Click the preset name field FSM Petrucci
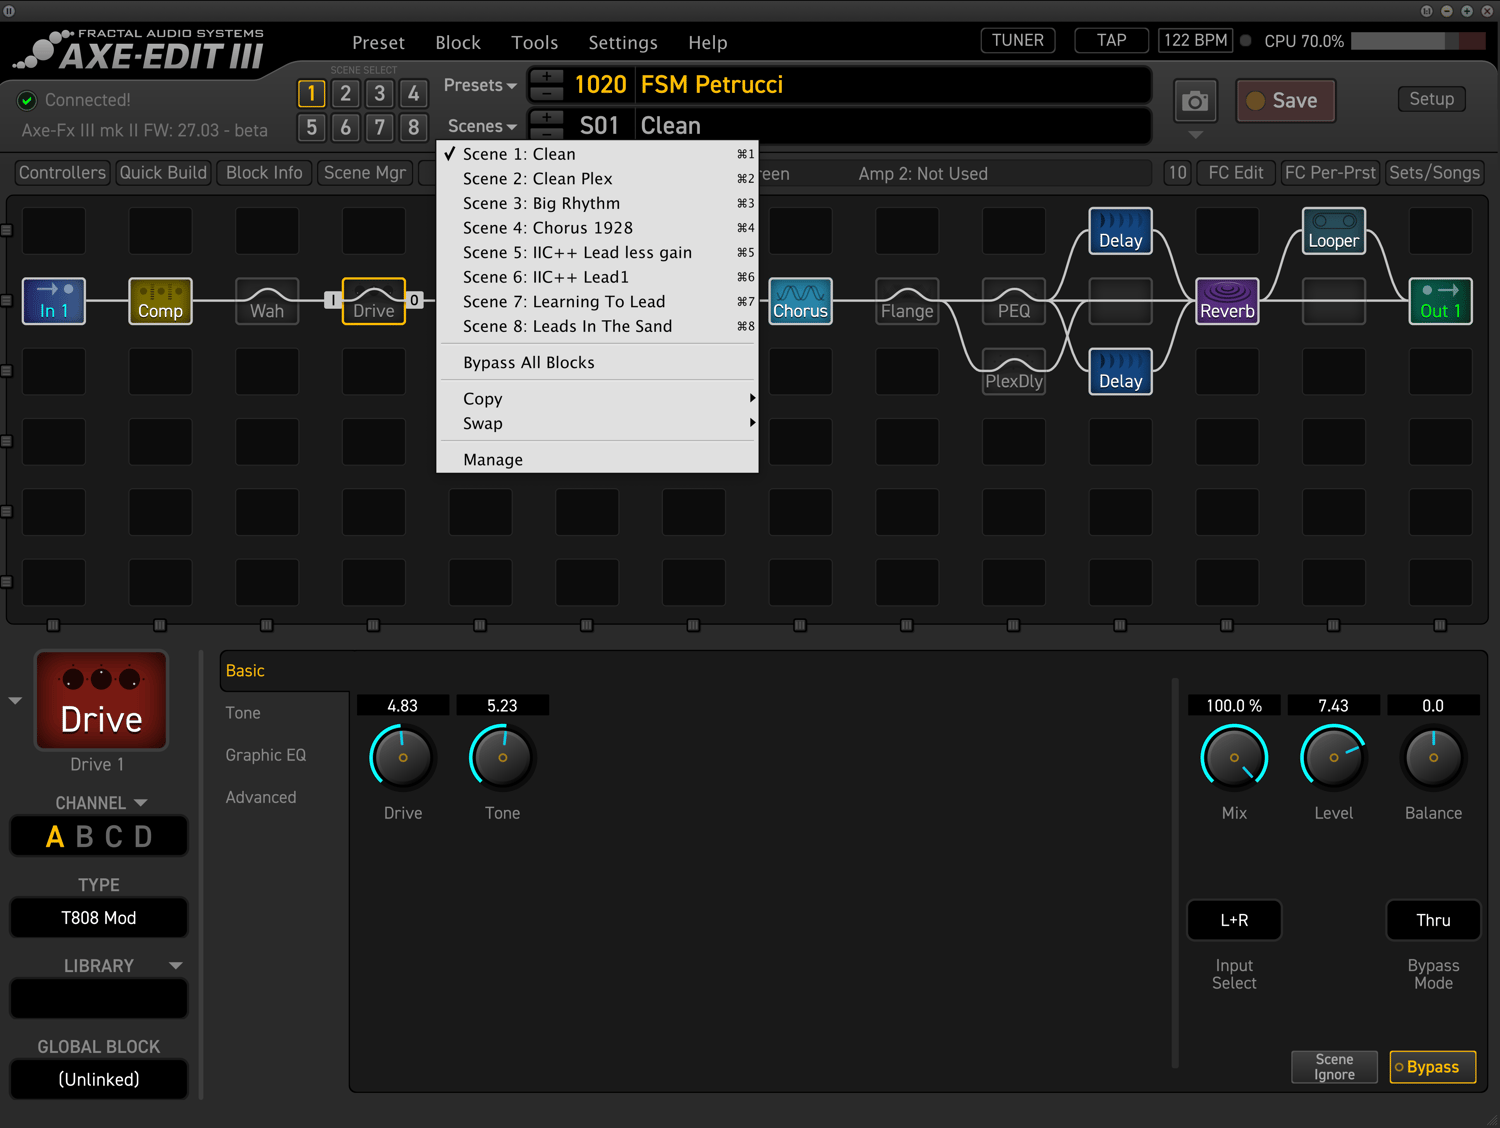Image resolution: width=1500 pixels, height=1128 pixels. pyautogui.click(x=892, y=85)
